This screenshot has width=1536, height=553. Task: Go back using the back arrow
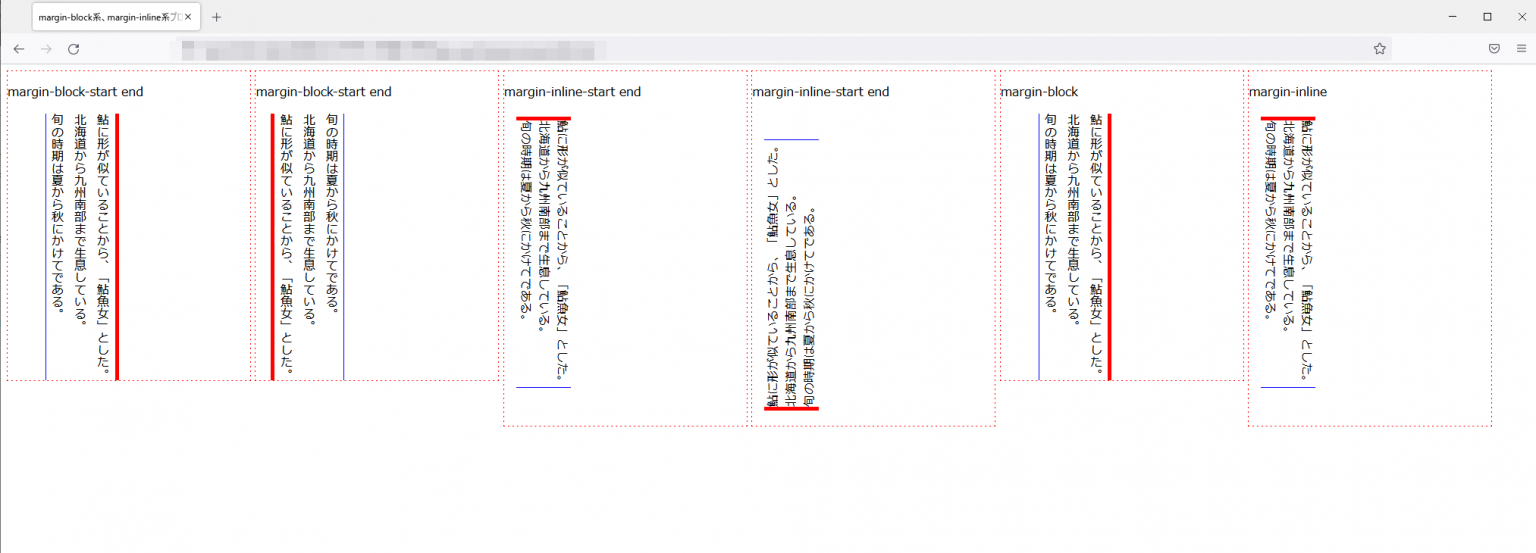(18, 49)
